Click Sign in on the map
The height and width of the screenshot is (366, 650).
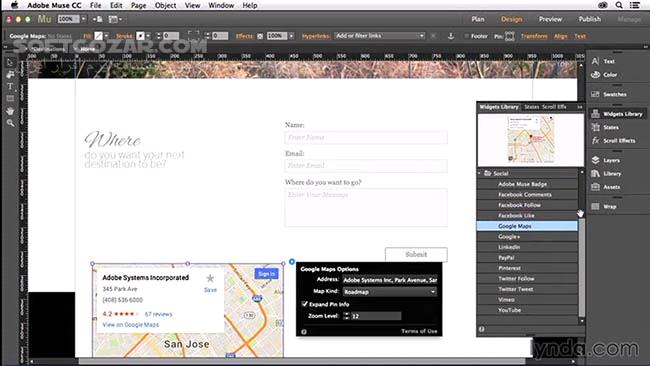(266, 274)
